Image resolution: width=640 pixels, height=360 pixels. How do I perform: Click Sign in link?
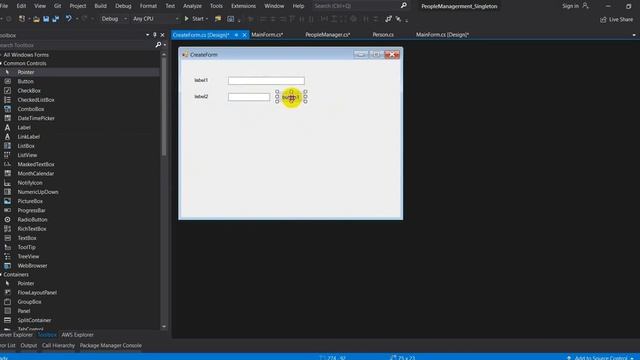(570, 6)
